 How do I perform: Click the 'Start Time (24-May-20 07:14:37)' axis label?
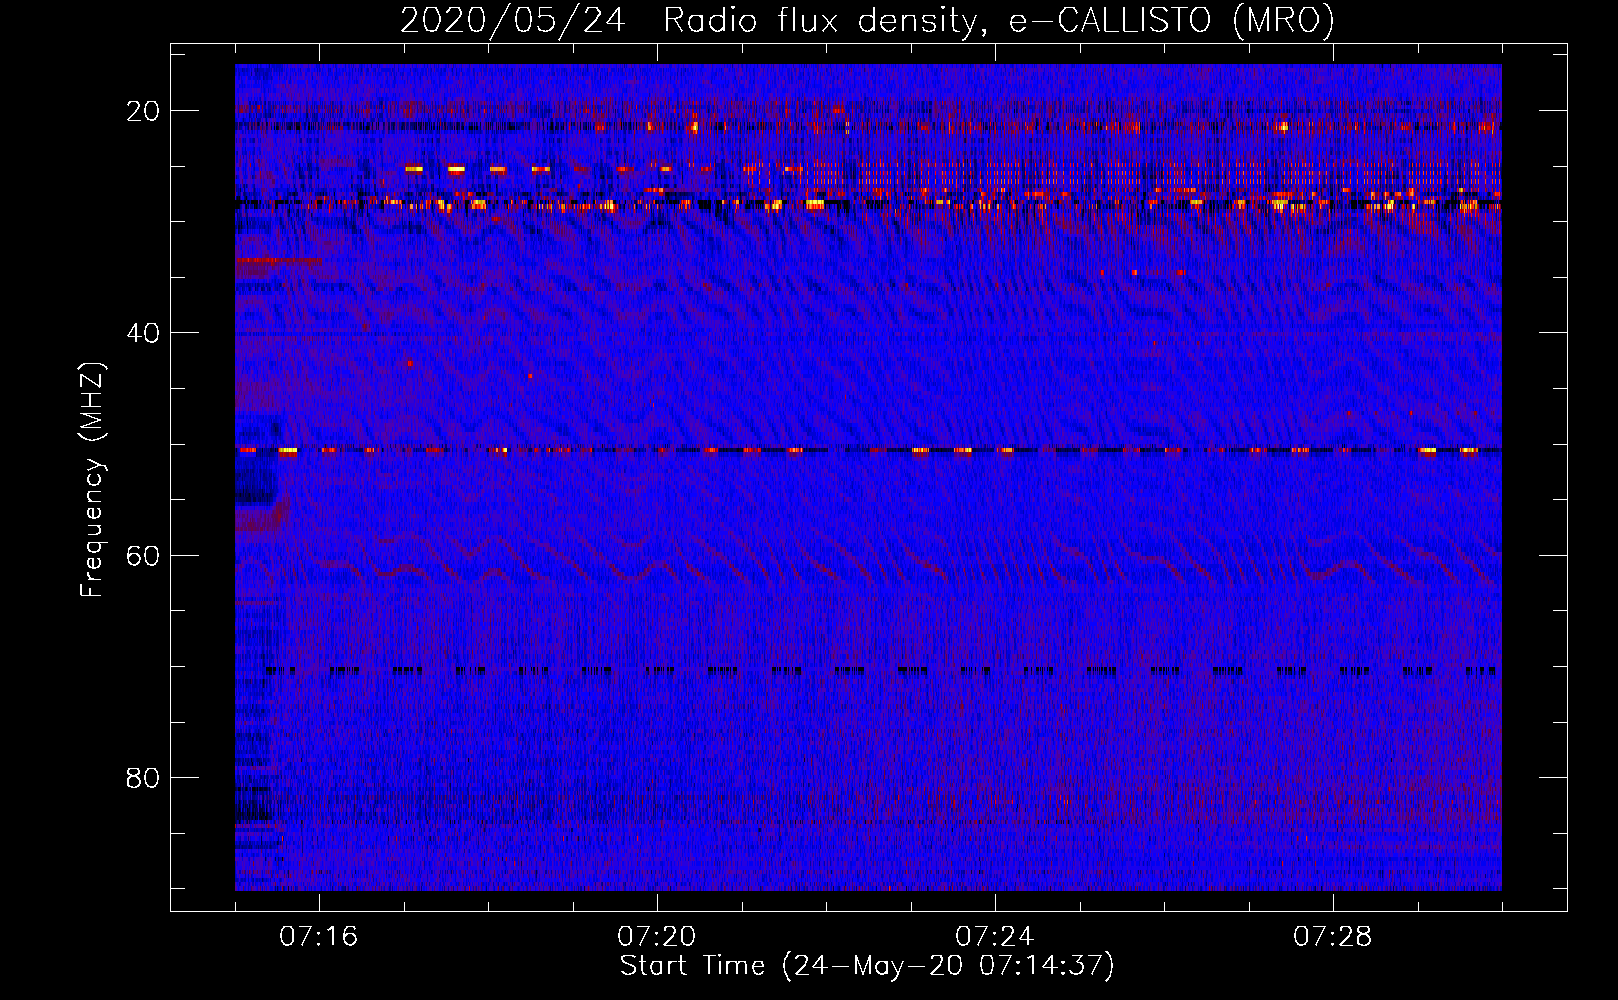pos(867,966)
